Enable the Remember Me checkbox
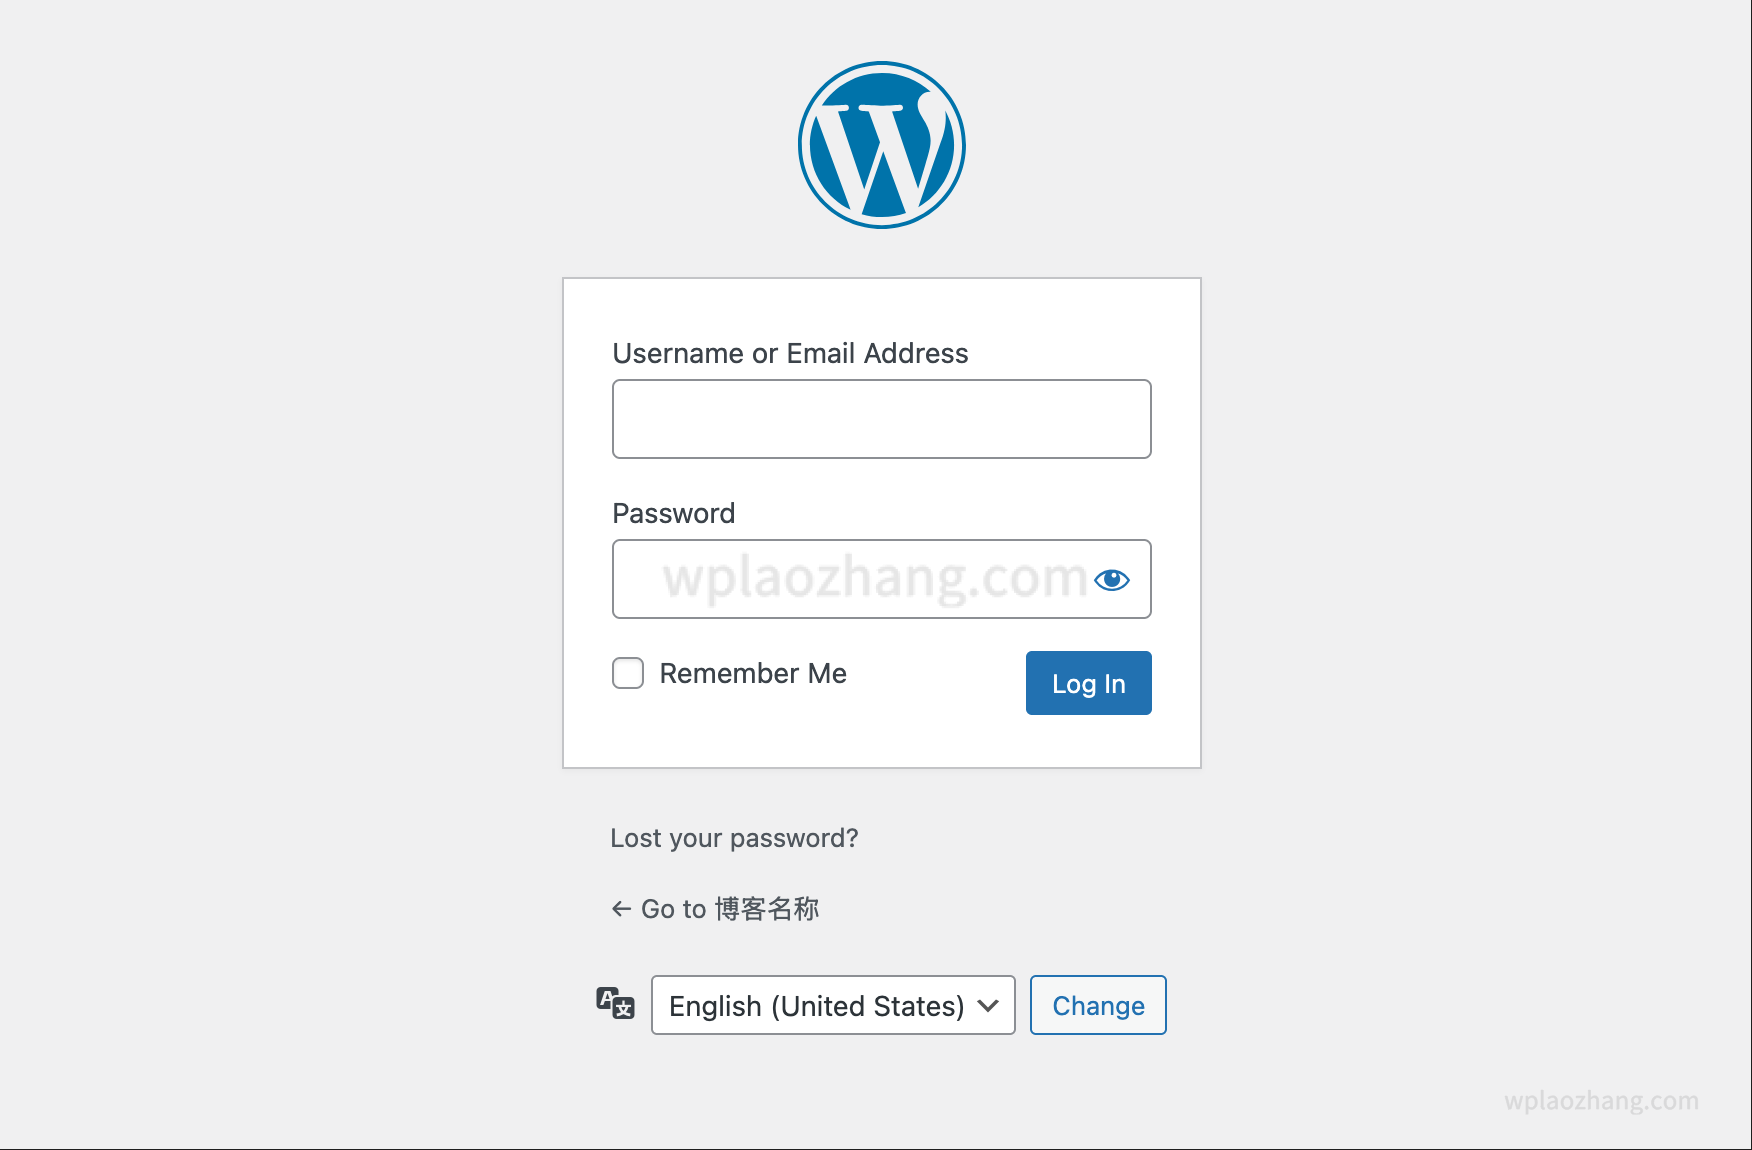 (628, 673)
